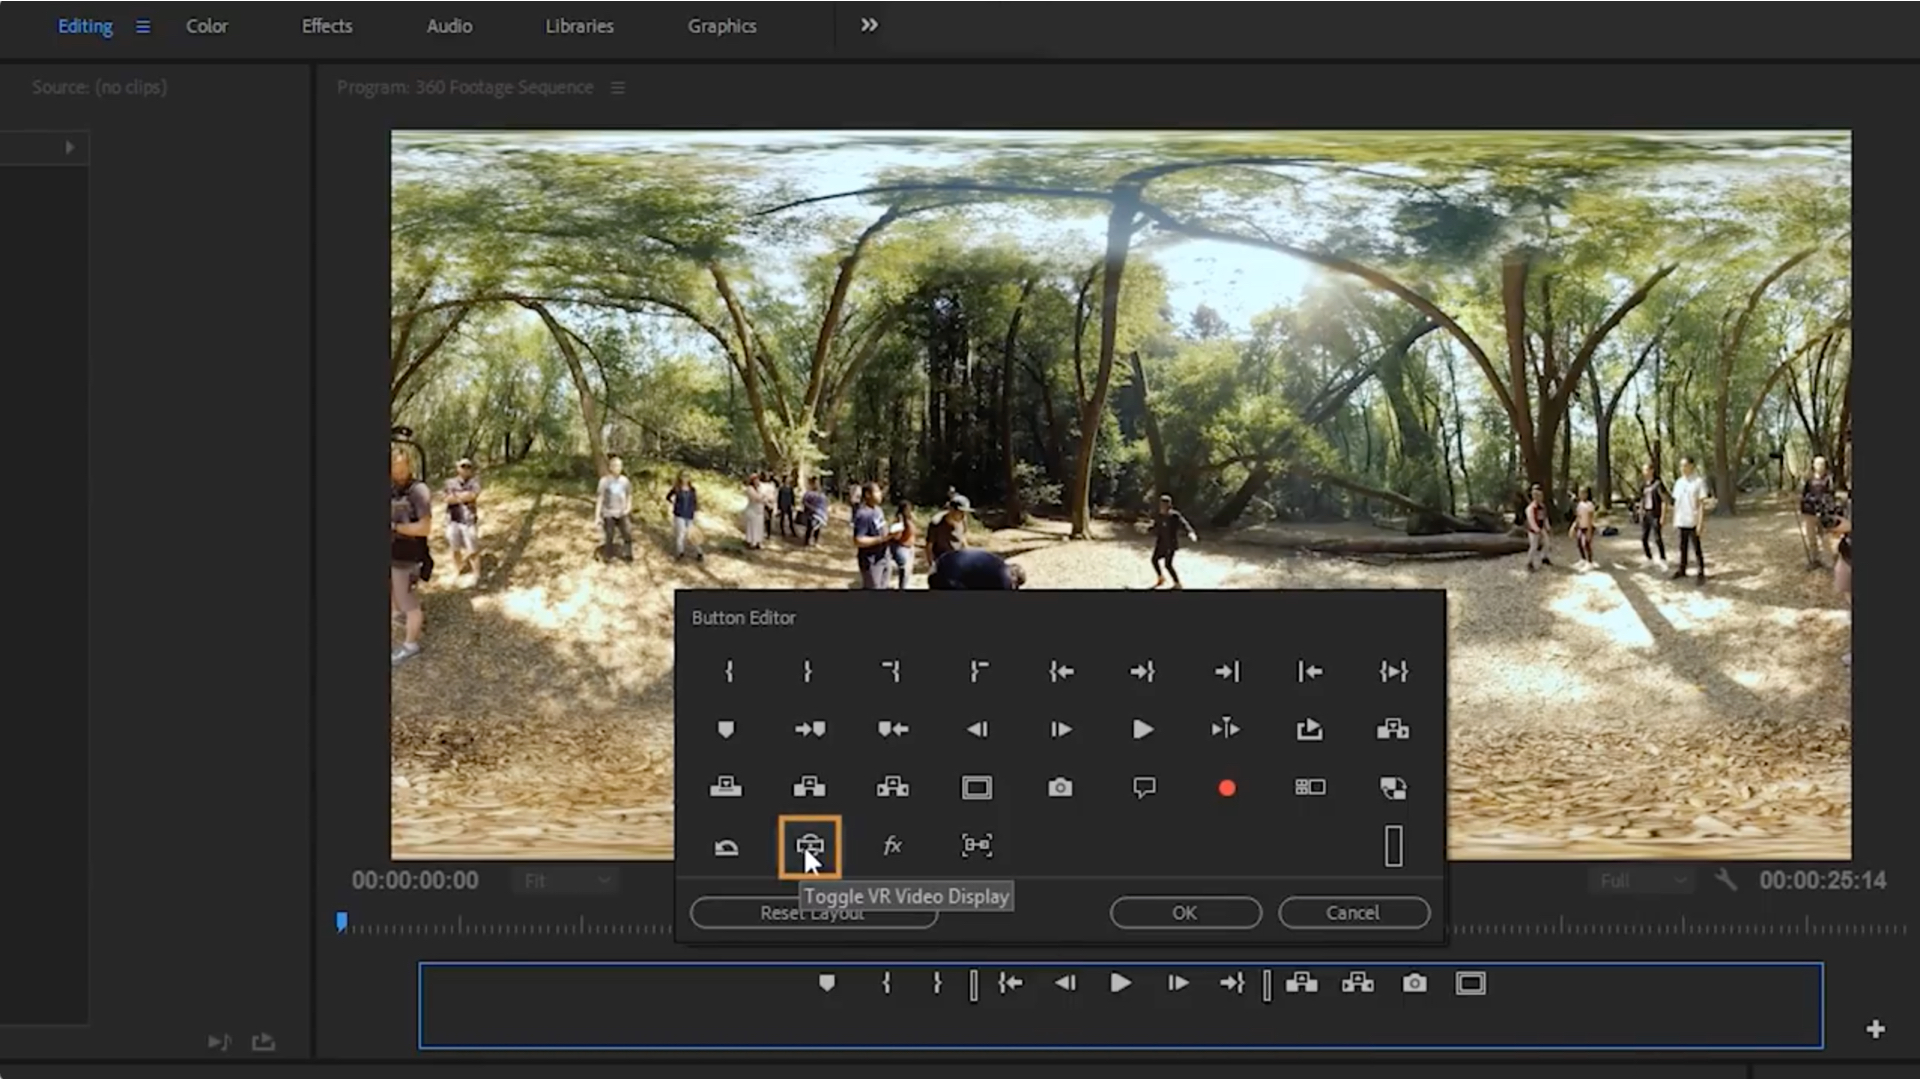Click the Insert Edit icon
This screenshot has height=1080, width=1920.
pyautogui.click(x=727, y=786)
